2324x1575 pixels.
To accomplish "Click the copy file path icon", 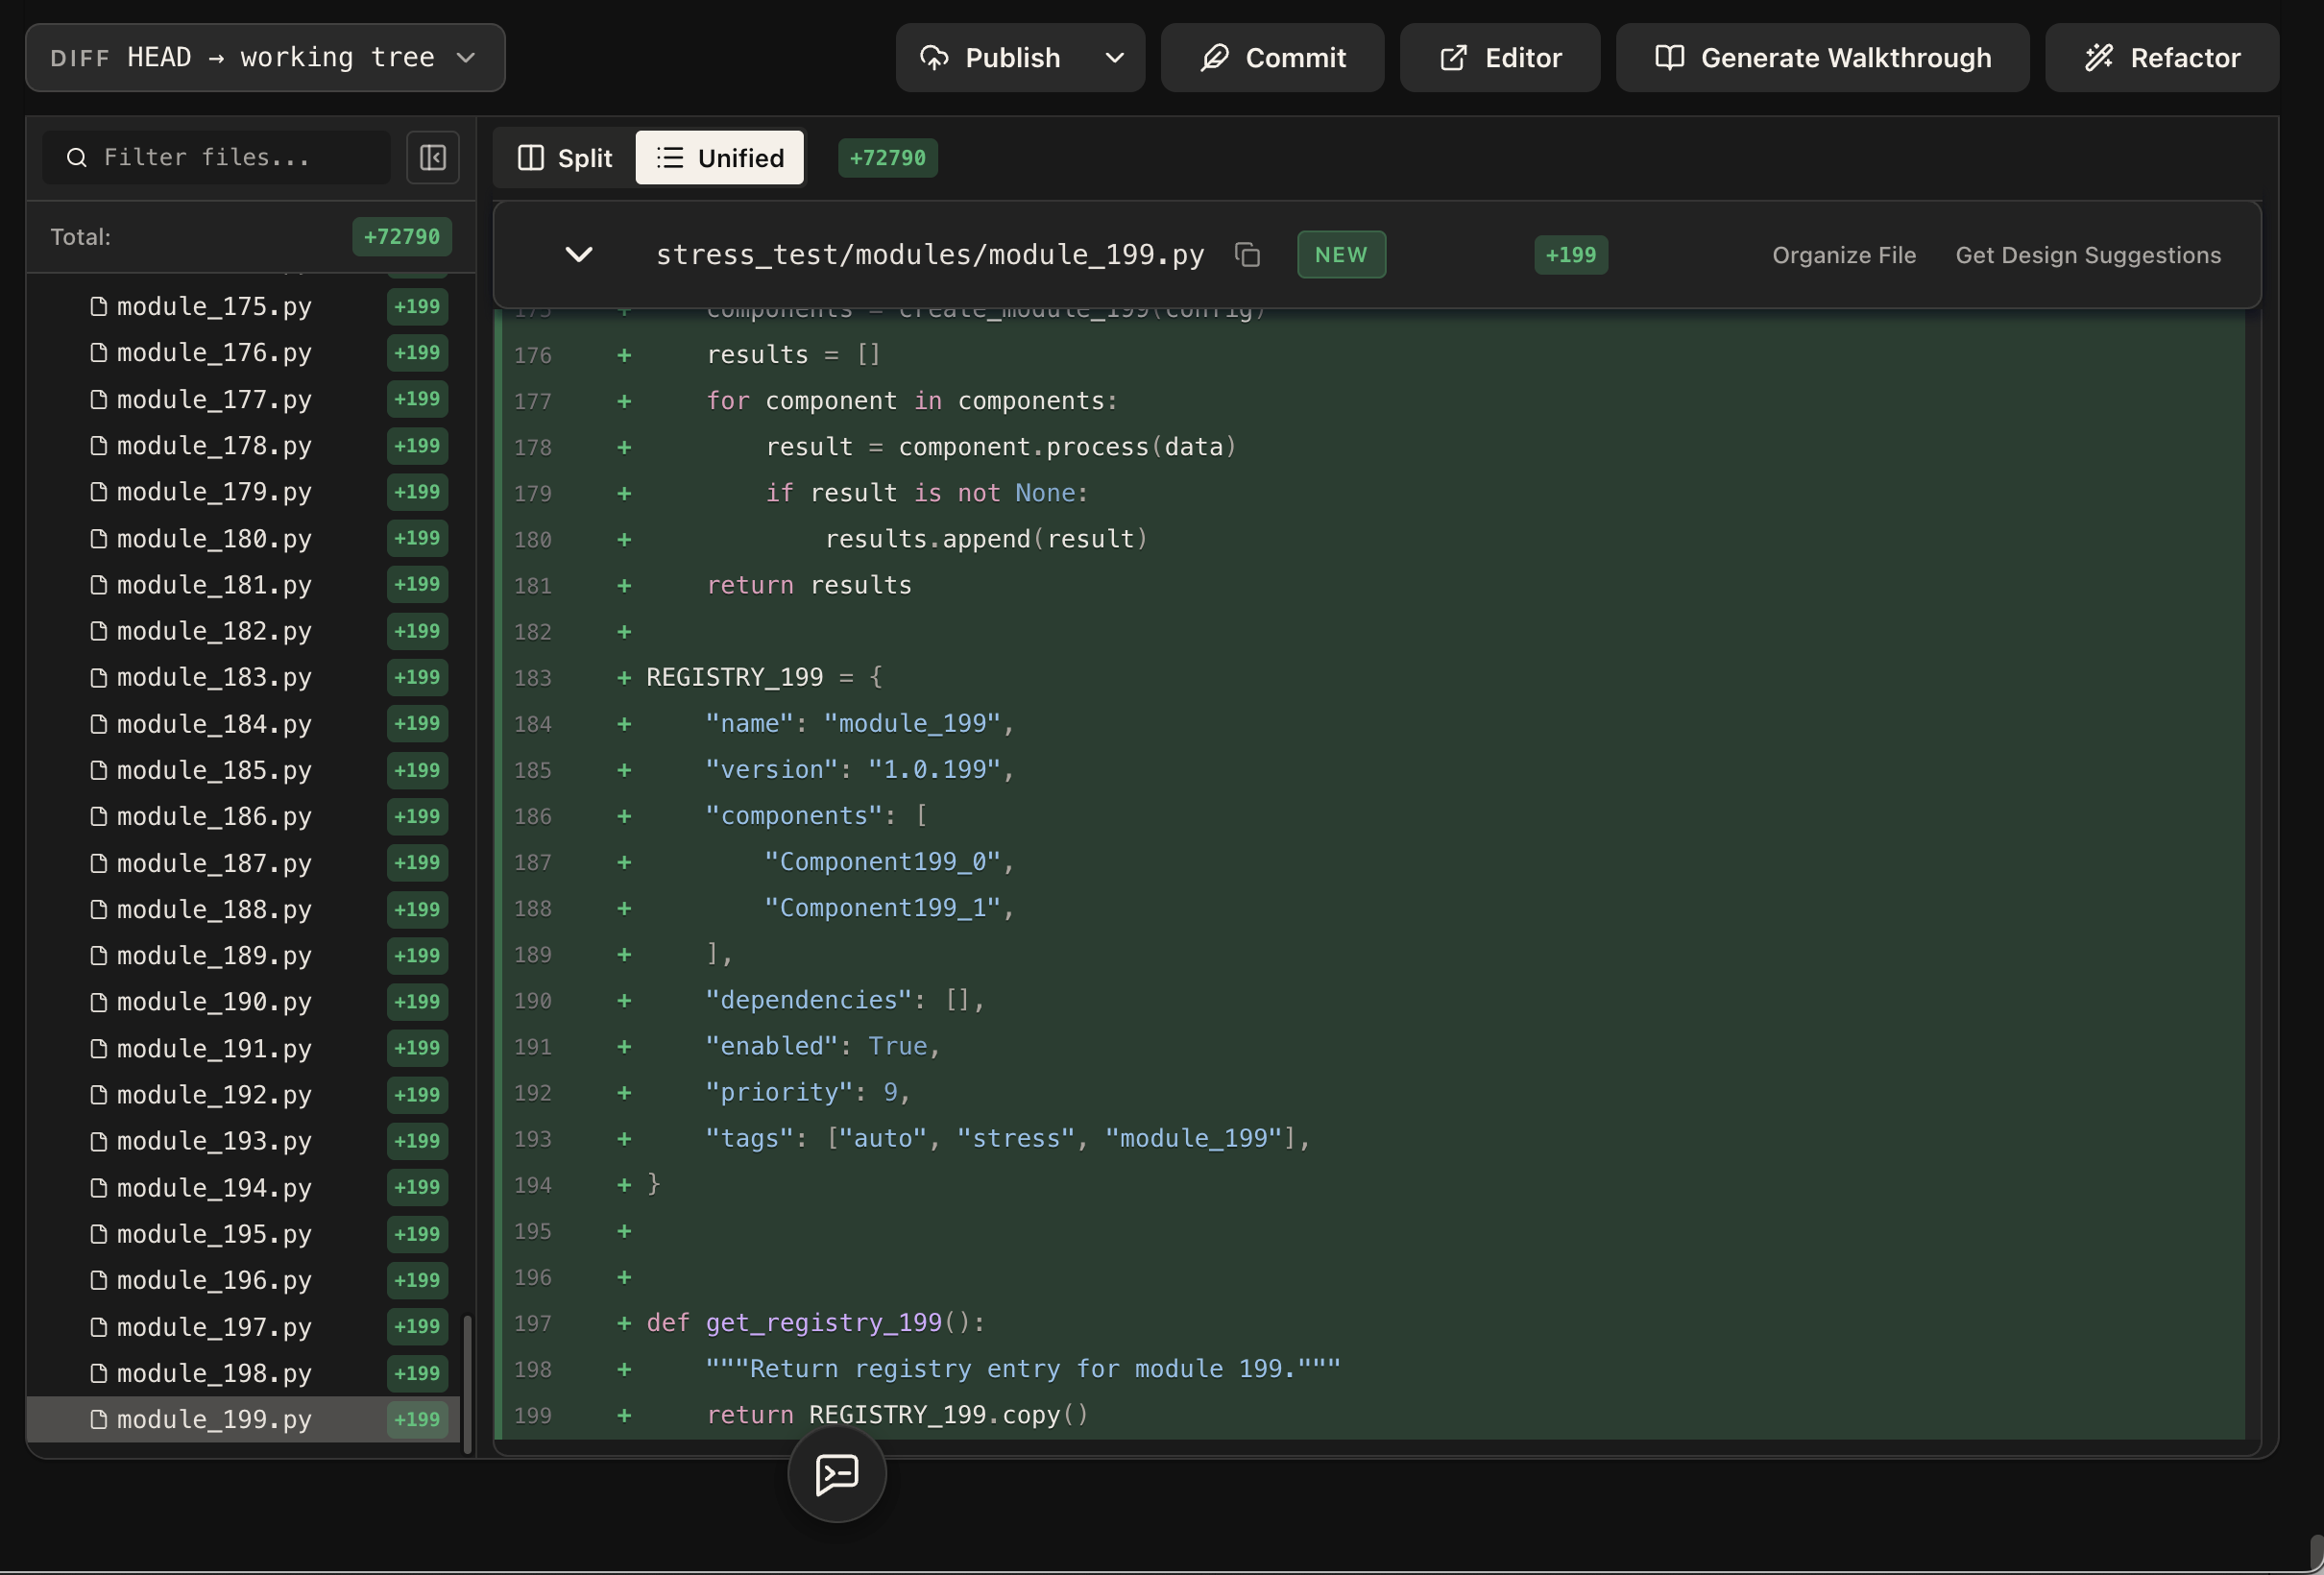I will [1247, 255].
